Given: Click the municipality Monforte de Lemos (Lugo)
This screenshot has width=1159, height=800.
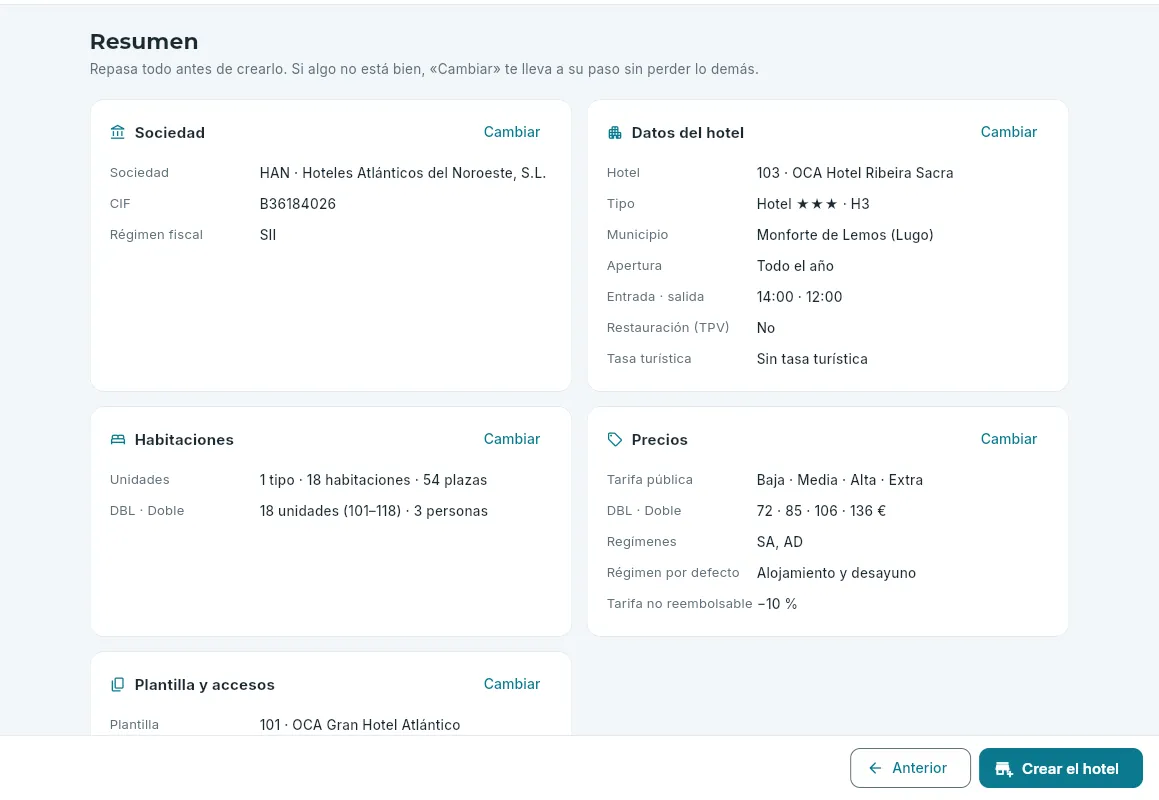Looking at the screenshot, I should point(845,235).
